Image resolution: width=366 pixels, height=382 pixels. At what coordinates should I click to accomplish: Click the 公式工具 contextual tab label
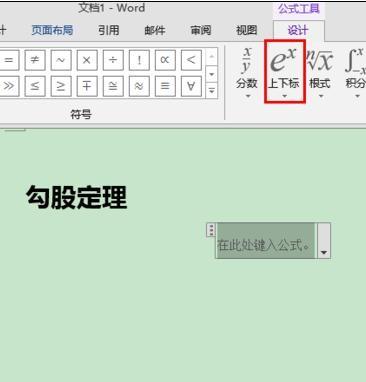(x=299, y=9)
